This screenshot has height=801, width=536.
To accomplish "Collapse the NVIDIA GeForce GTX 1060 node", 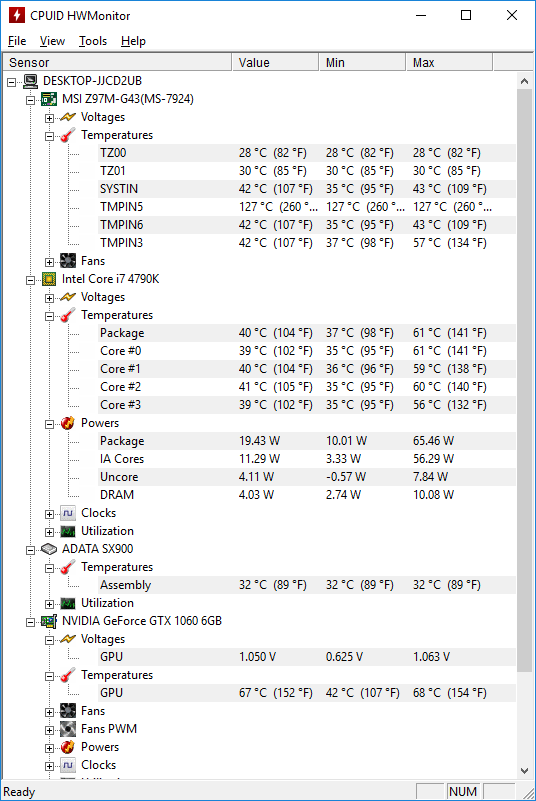I will 30,622.
